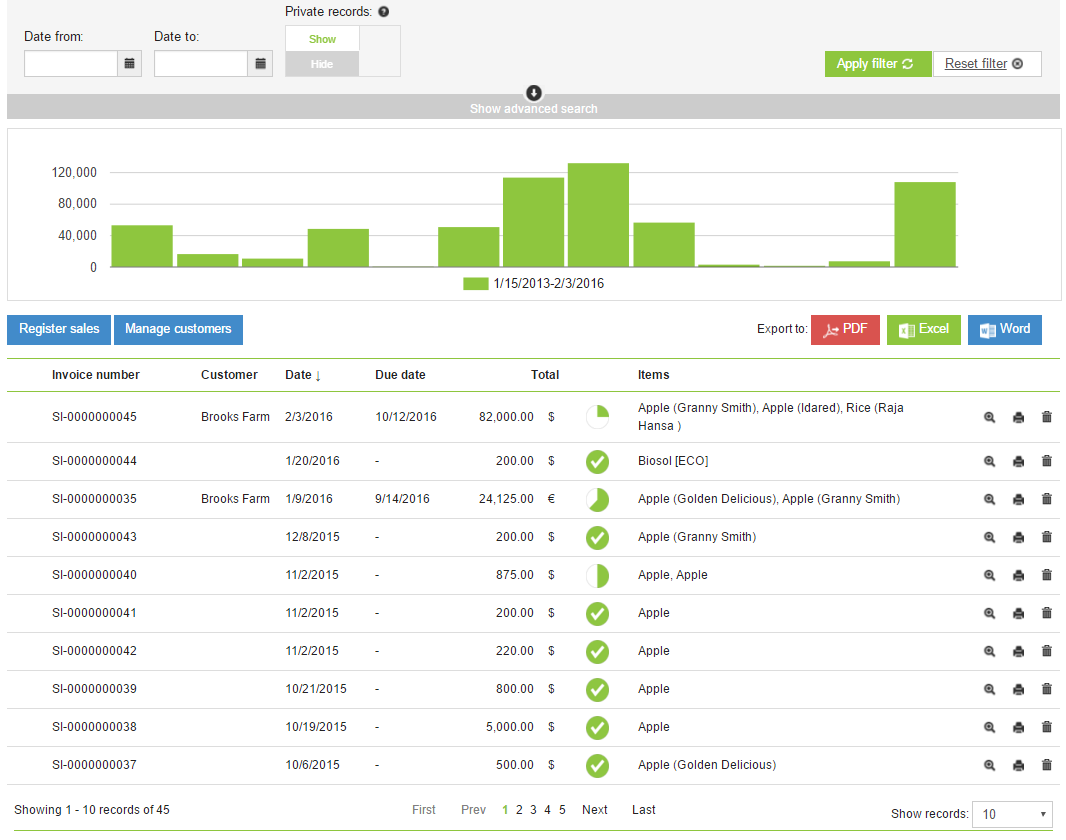Viewport: 1066px width, 840px height.
Task: View details of invoice SI-0000000045
Action: pyautogui.click(x=989, y=417)
